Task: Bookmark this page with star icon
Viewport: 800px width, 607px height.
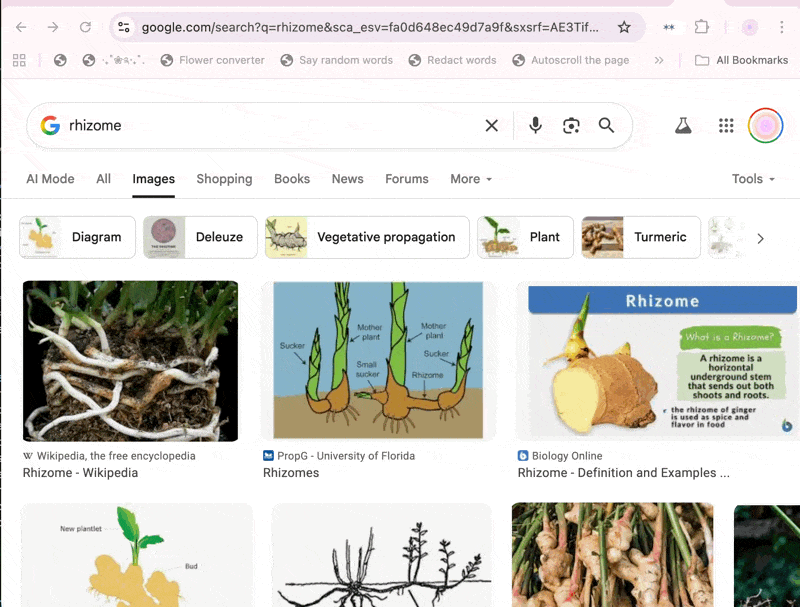Action: tap(624, 27)
